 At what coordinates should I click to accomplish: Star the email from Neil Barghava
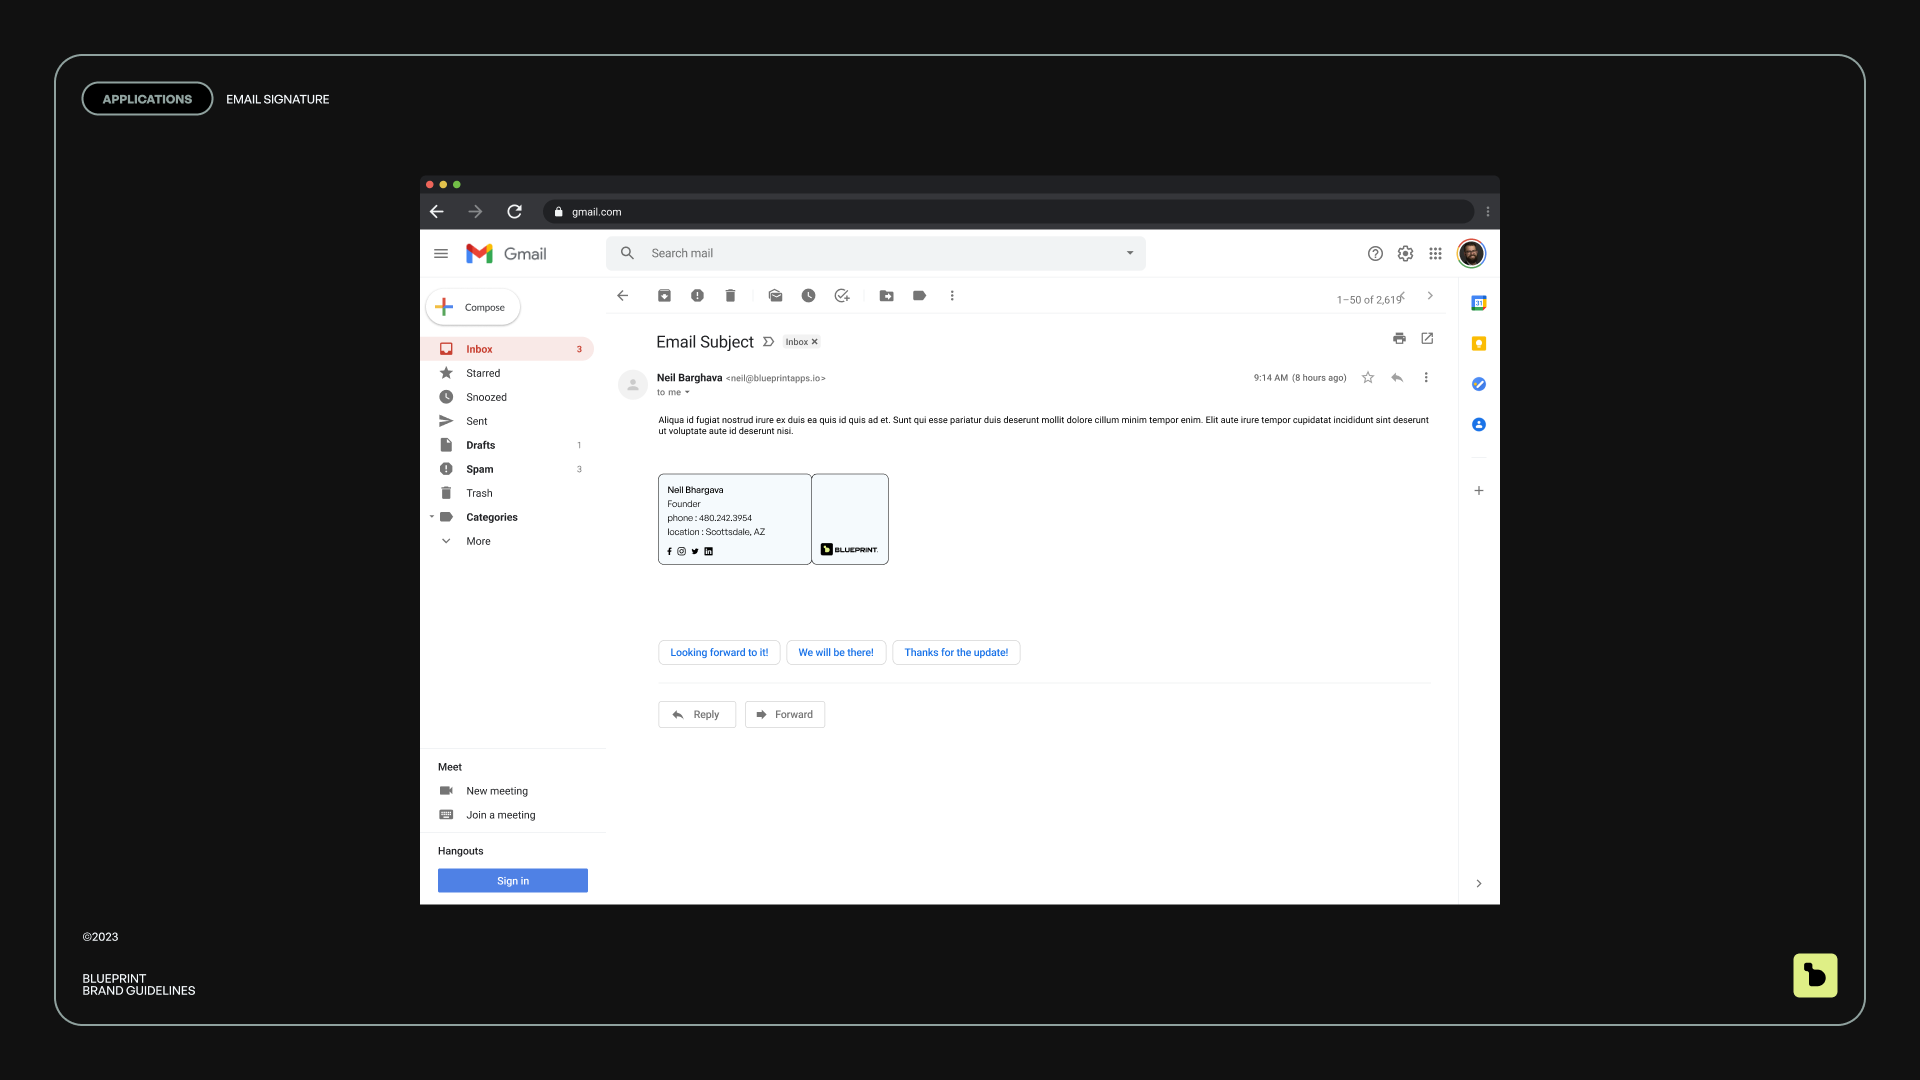1368,378
